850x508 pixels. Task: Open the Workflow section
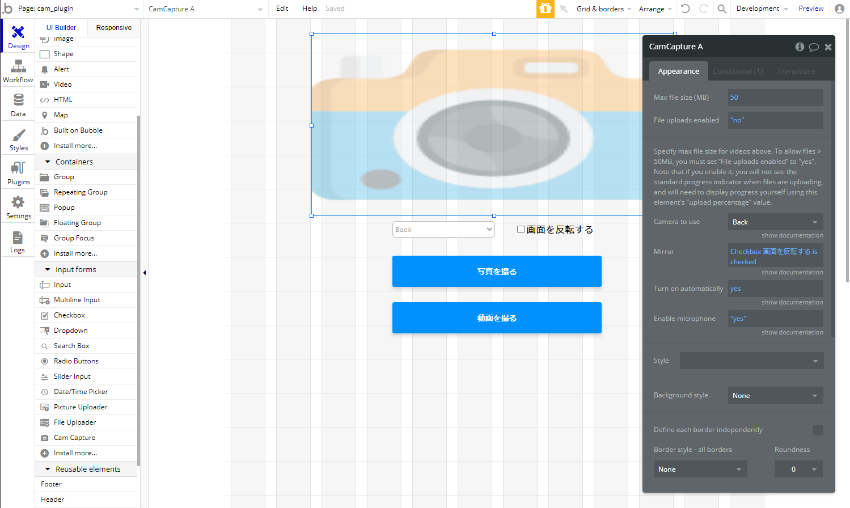[18, 70]
